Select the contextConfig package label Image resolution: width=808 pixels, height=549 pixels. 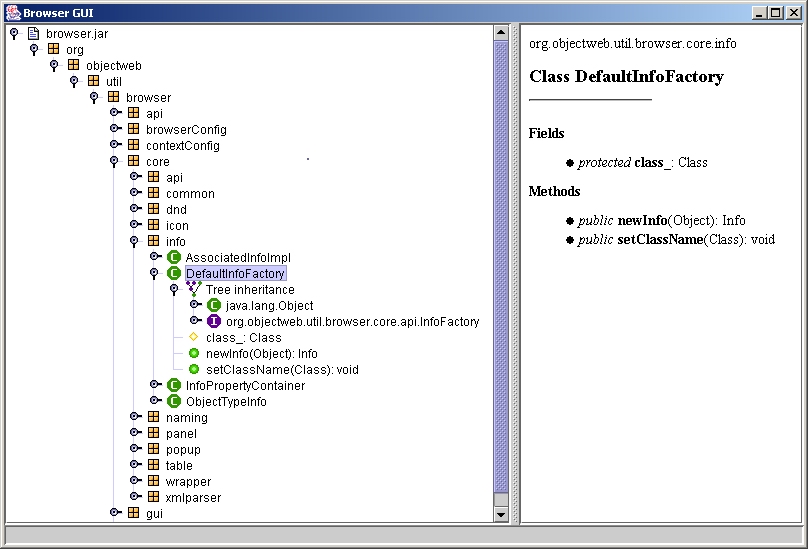tap(183, 145)
